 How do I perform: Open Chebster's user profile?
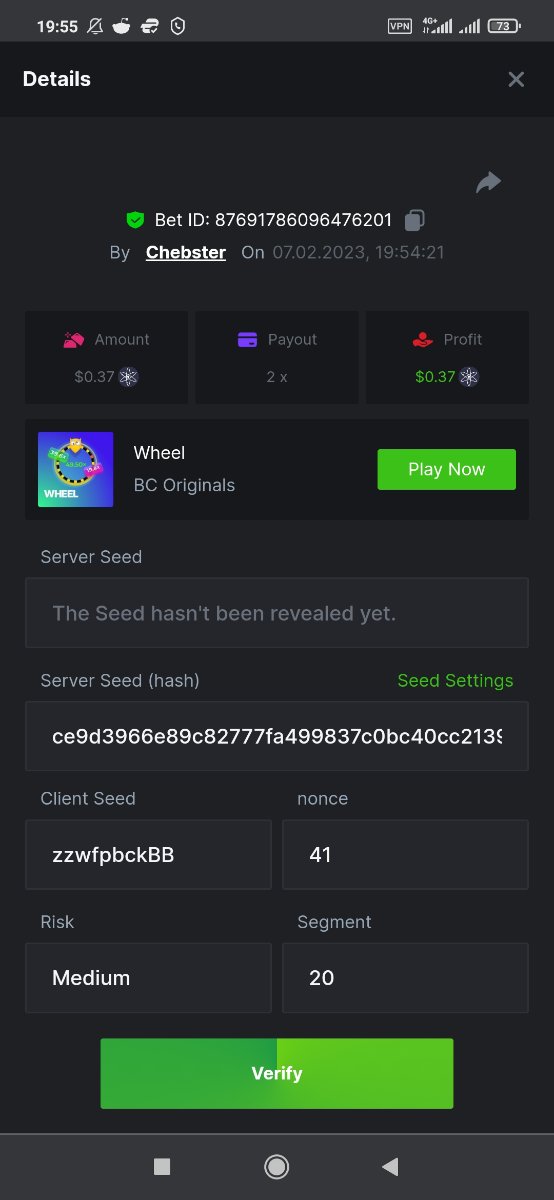point(186,252)
